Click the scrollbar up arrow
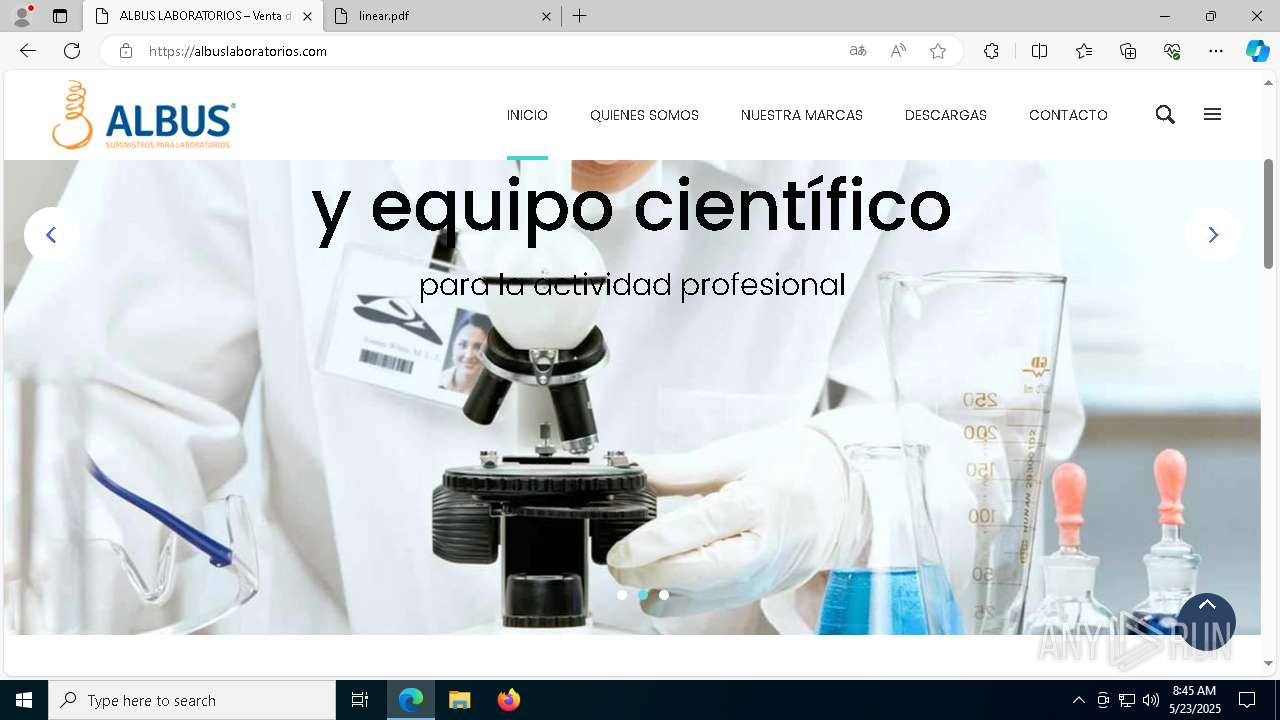 [1269, 81]
